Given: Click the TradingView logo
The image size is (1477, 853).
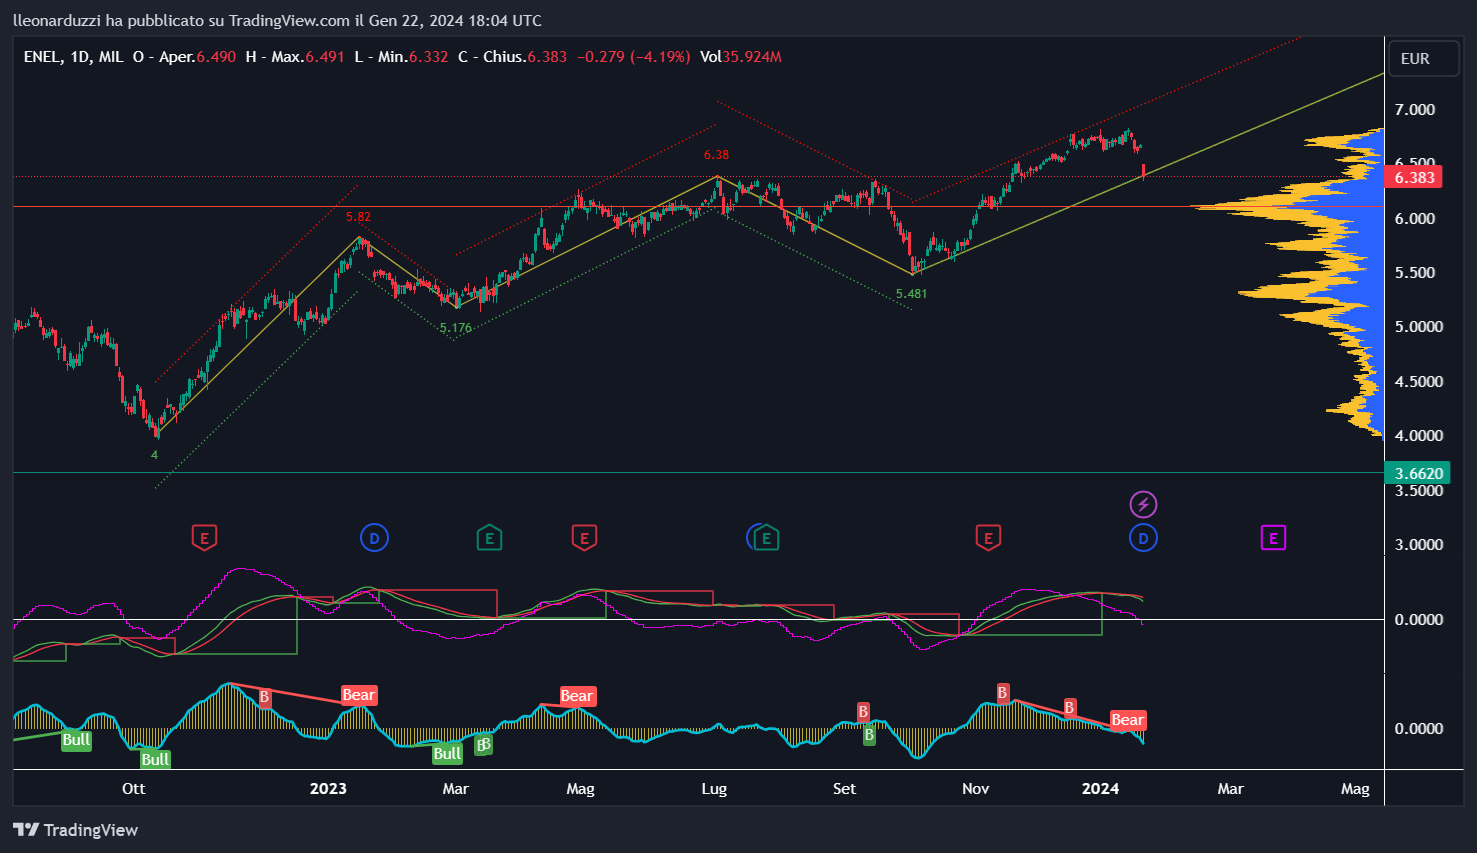Looking at the screenshot, I should tap(76, 829).
